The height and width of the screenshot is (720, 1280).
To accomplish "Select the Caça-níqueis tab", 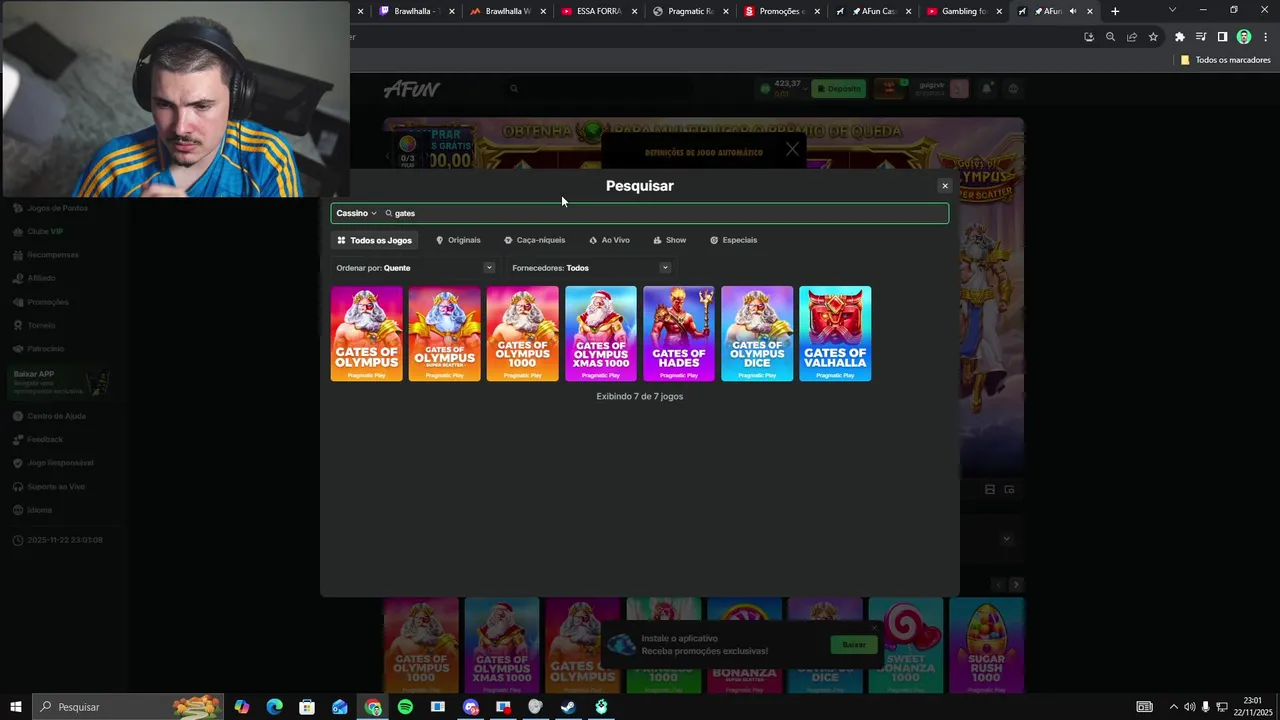I will tap(535, 240).
